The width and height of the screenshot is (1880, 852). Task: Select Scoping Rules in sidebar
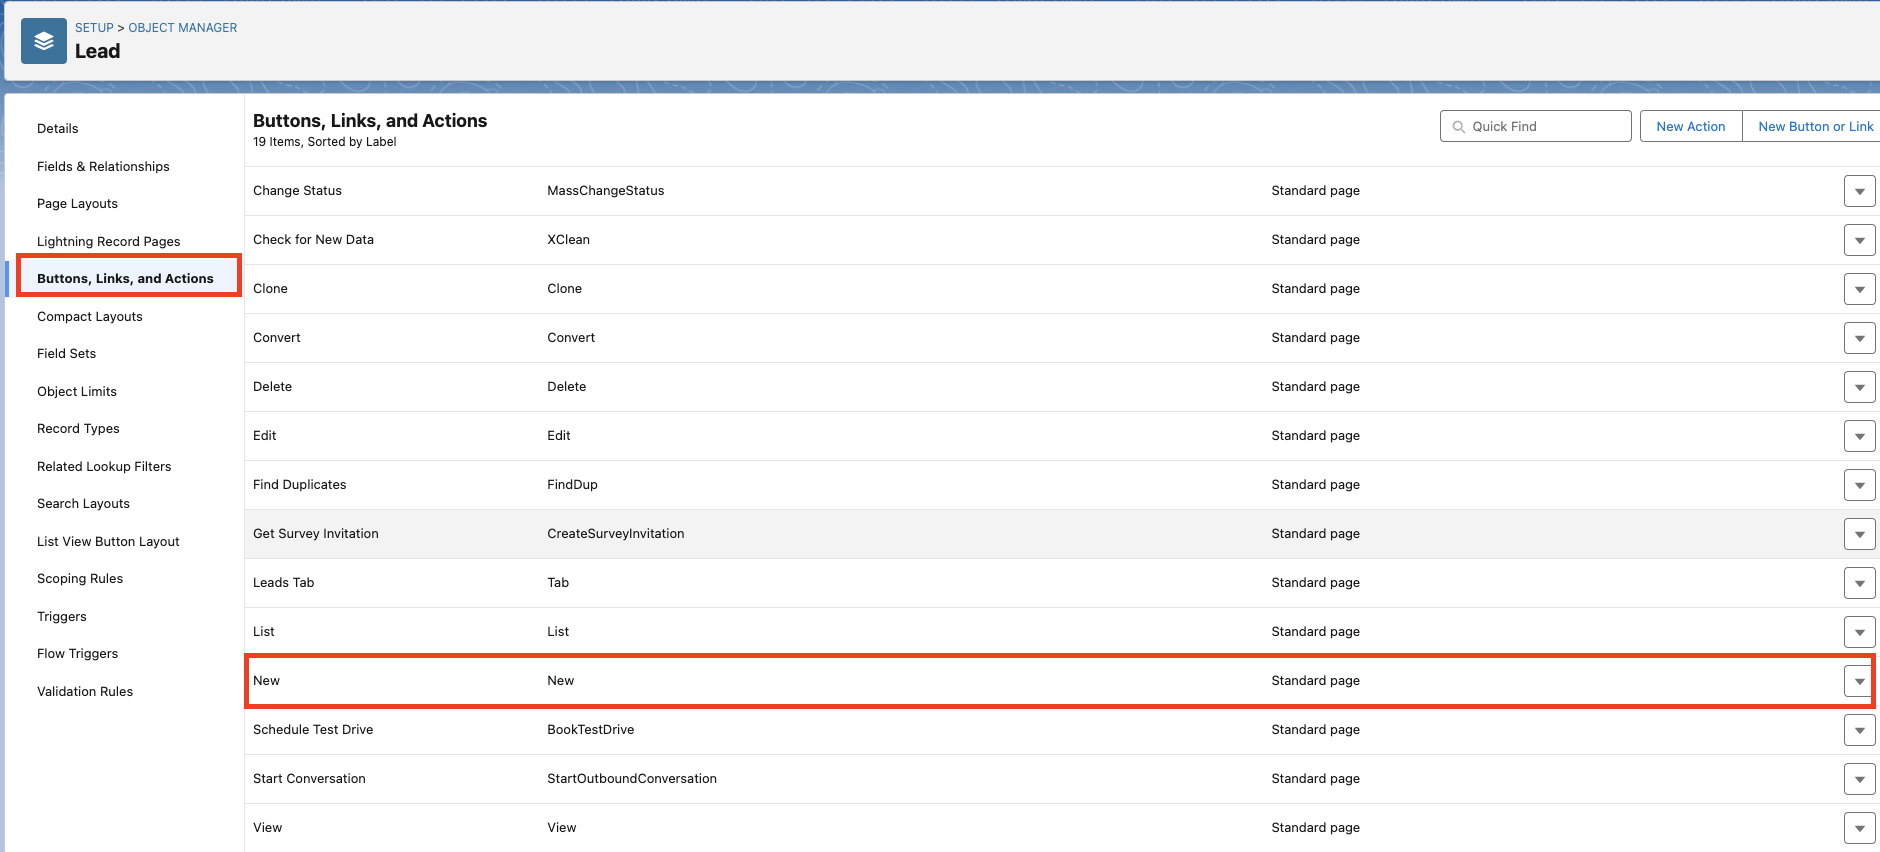[x=80, y=579]
